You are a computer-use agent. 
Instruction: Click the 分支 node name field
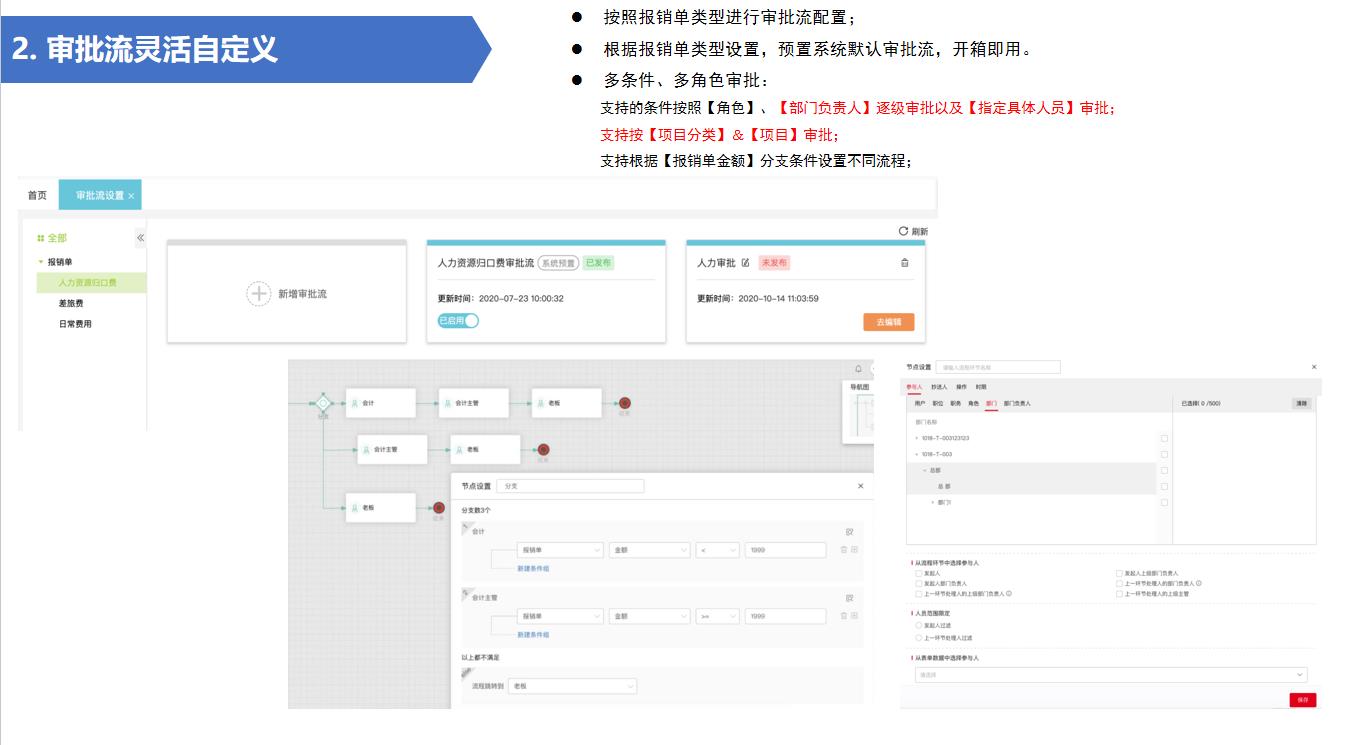tap(570, 486)
